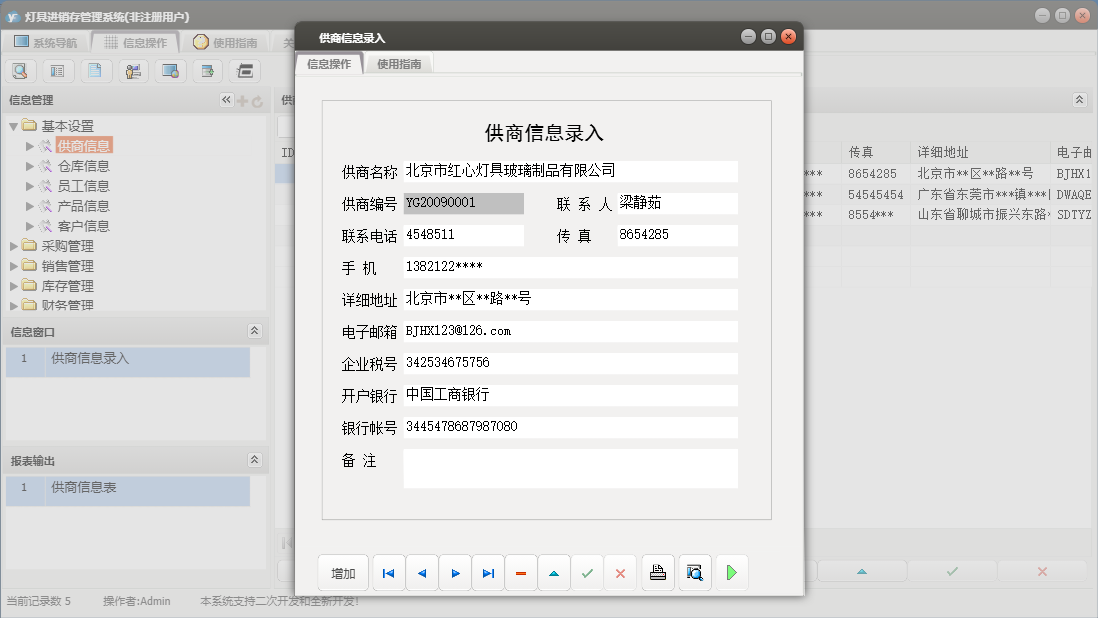The height and width of the screenshot is (618, 1098).
Task: Click inside the 备注 remarks field
Action: tap(570, 468)
